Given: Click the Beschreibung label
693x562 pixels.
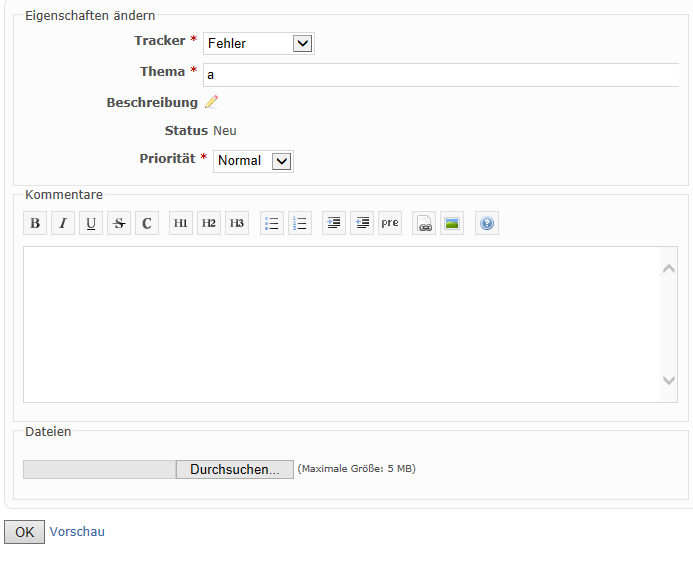Looking at the screenshot, I should [152, 103].
